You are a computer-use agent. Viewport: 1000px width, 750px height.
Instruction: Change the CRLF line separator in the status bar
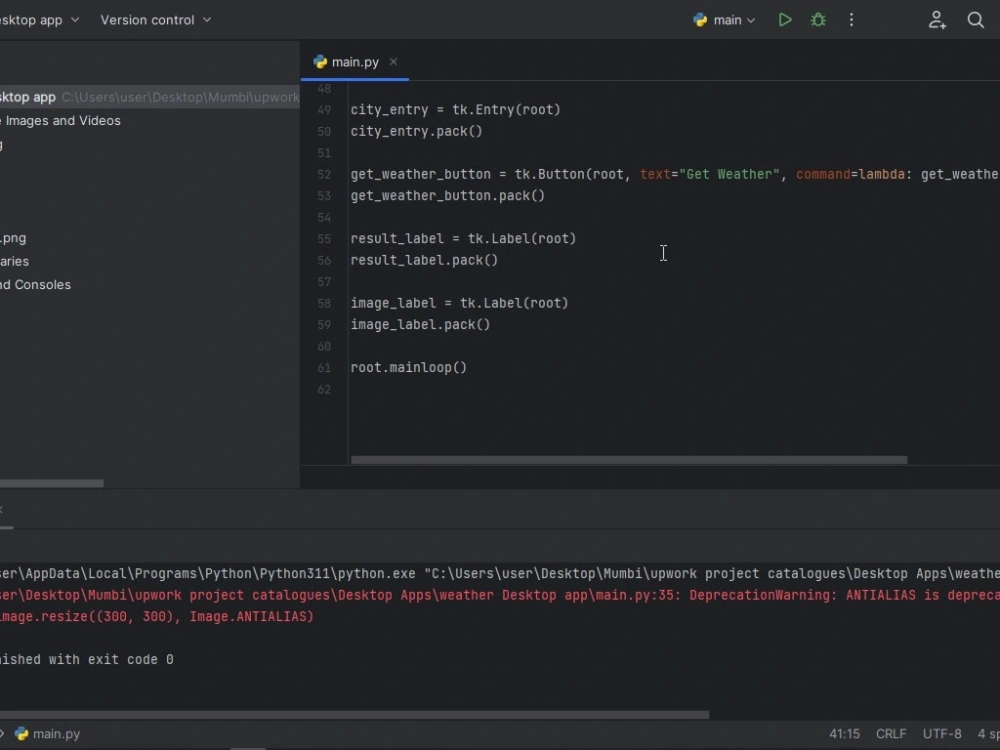tap(891, 734)
